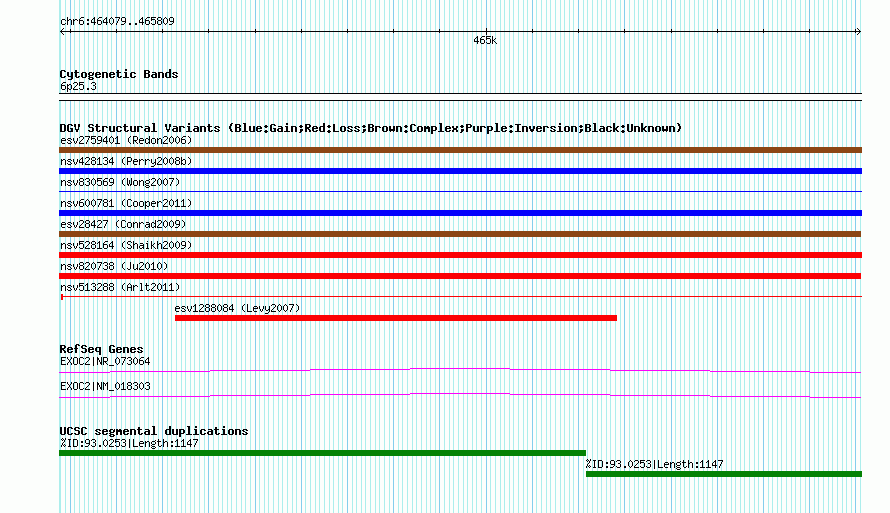Open gene label EXOC2|NM_018303
890x513 pixels.
pos(105,386)
